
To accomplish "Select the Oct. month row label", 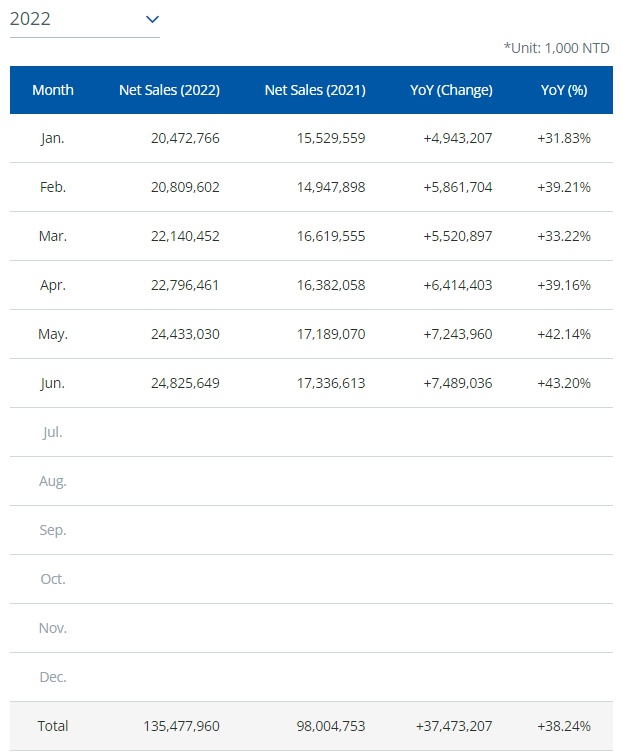I will click(53, 579).
